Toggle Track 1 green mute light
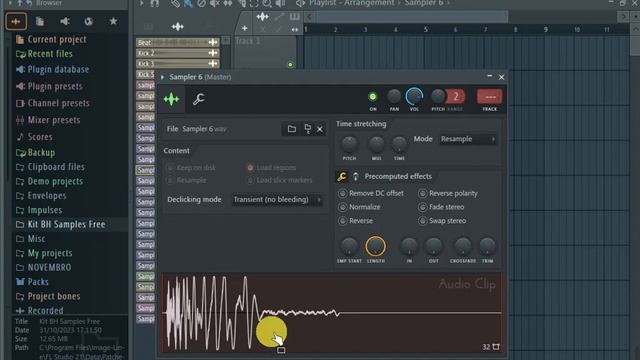This screenshot has width=640, height=360. (x=290, y=64)
